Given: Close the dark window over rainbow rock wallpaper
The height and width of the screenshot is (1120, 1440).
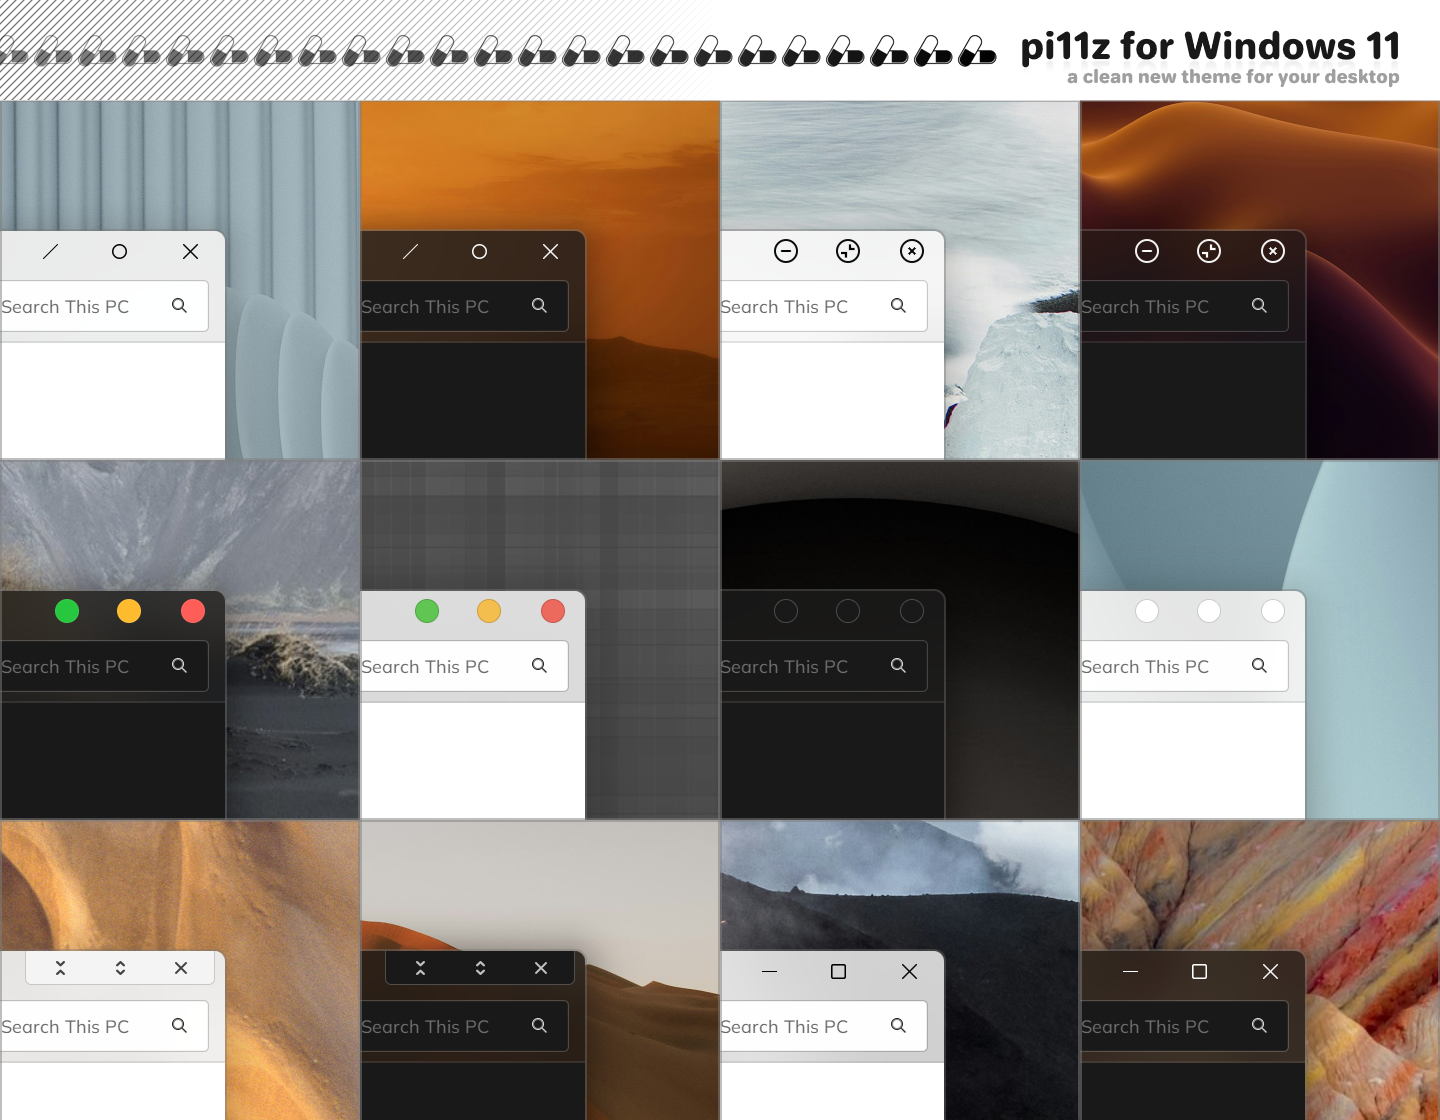Looking at the screenshot, I should [x=1271, y=972].
